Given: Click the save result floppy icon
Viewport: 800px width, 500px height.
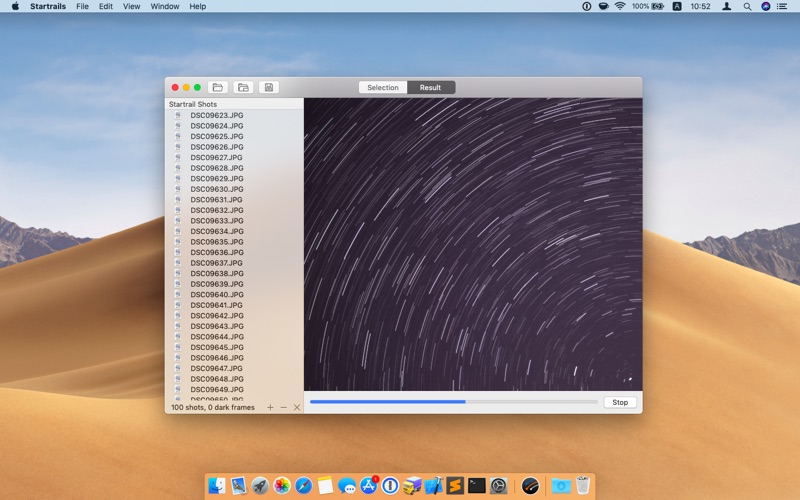Looking at the screenshot, I should (x=269, y=87).
